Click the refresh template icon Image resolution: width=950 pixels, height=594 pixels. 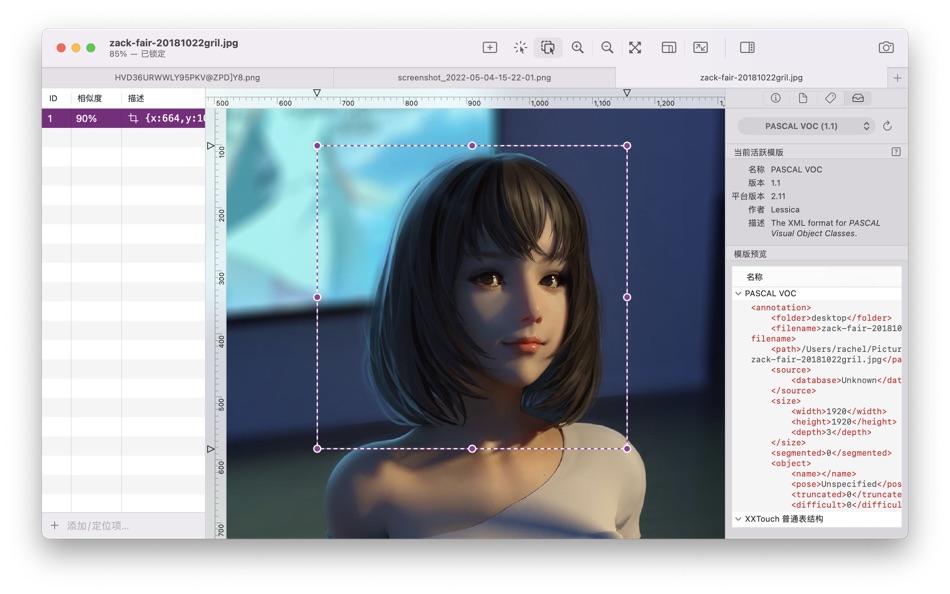(x=887, y=126)
